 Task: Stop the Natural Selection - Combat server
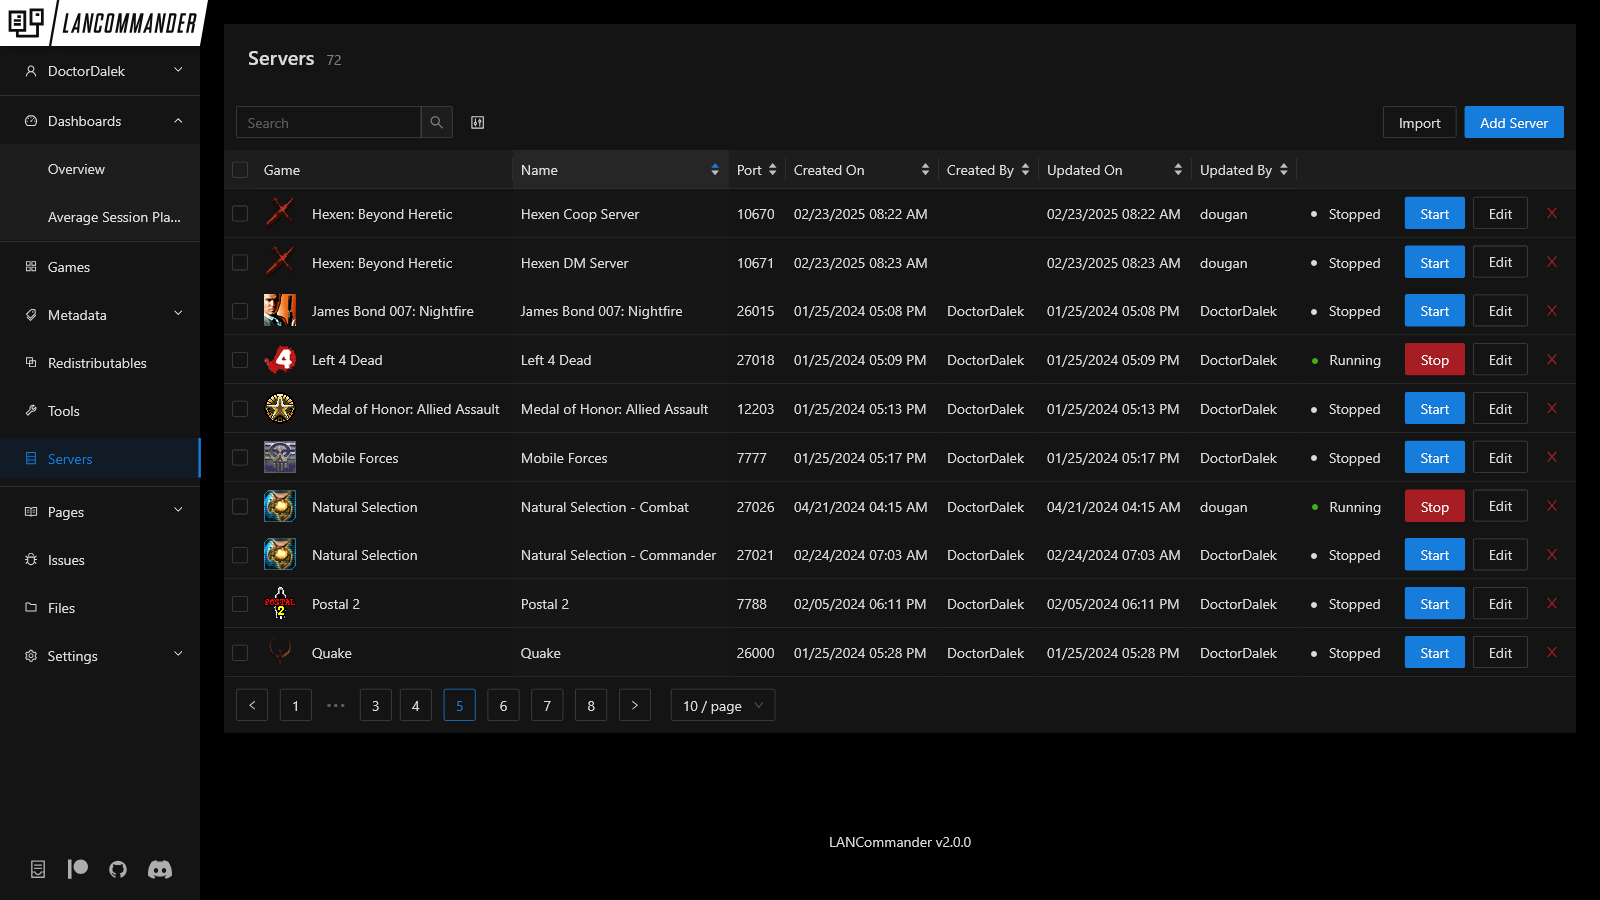coord(1434,507)
